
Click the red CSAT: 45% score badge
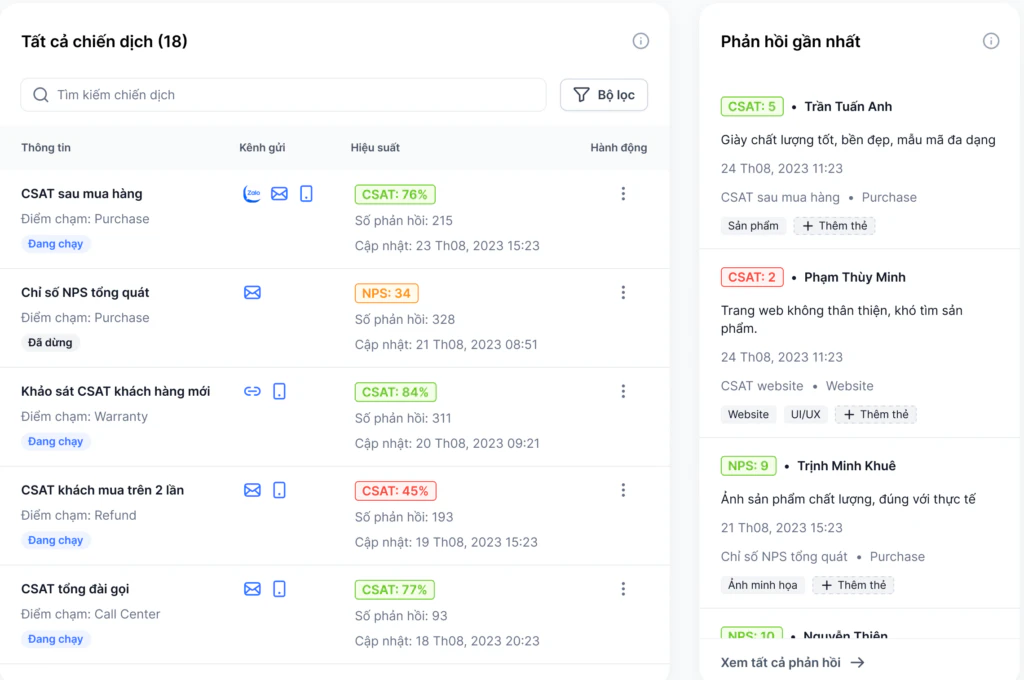[395, 491]
